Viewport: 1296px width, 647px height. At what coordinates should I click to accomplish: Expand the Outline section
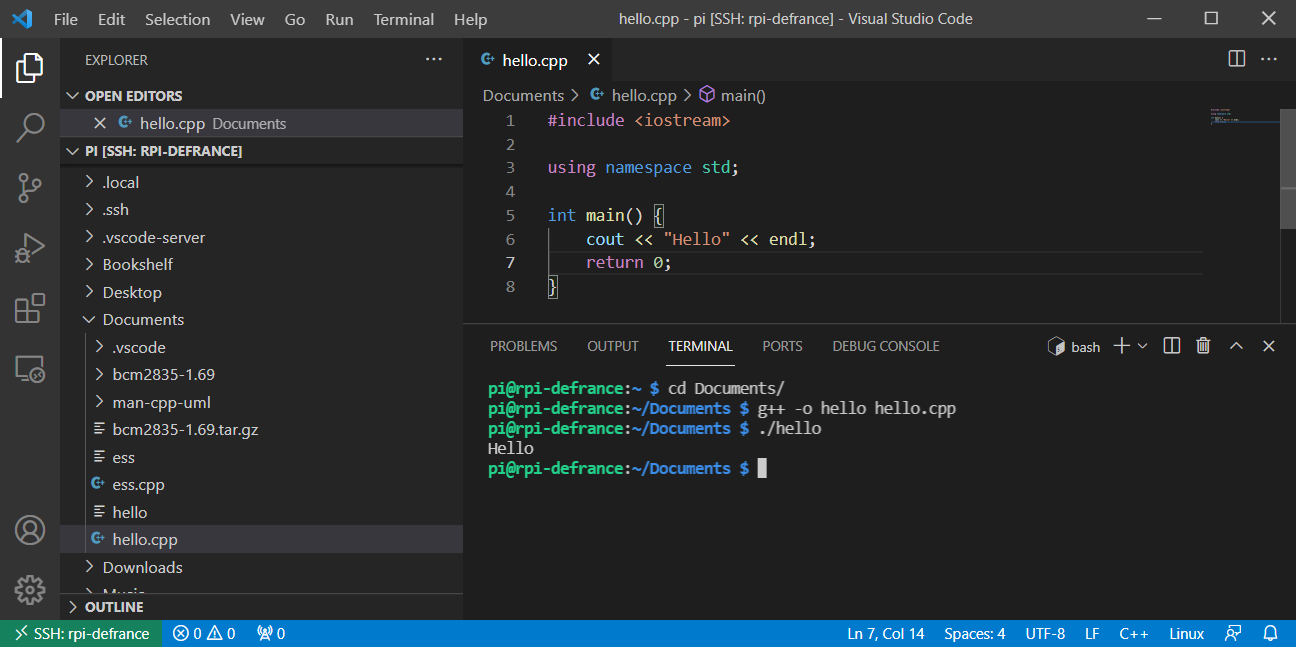pyautogui.click(x=261, y=607)
